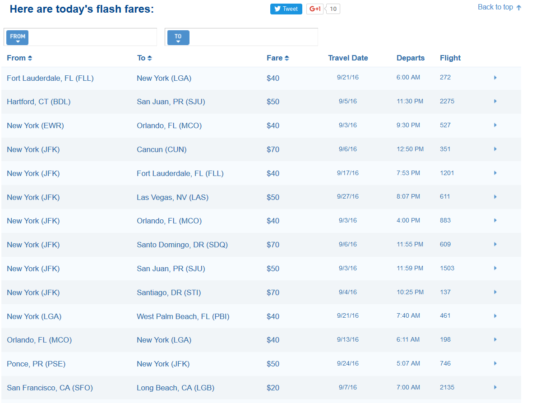Click the "Here are today's flash fares" heading
The width and height of the screenshot is (550, 403).
(x=82, y=9)
